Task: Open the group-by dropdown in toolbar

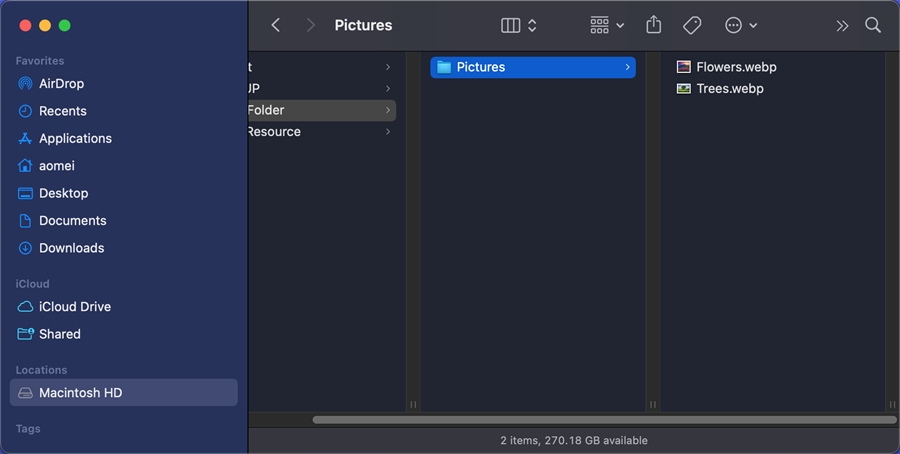Action: (x=607, y=25)
